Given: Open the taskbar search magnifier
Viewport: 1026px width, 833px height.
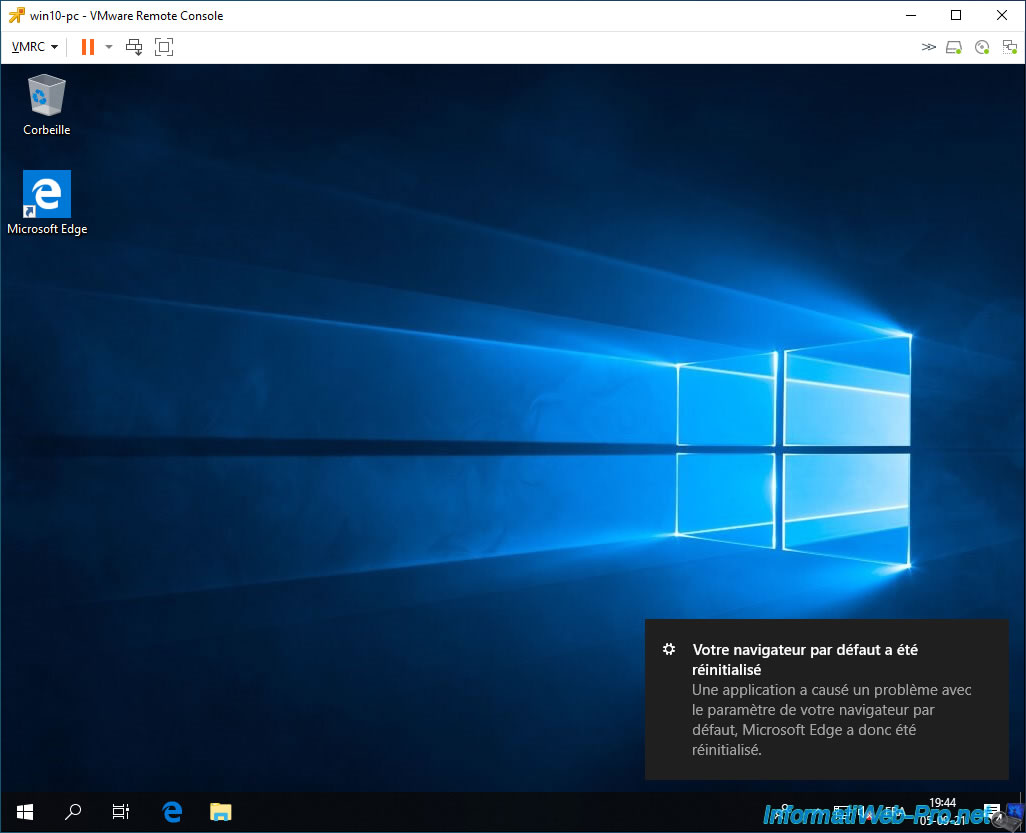Looking at the screenshot, I should tap(73, 812).
